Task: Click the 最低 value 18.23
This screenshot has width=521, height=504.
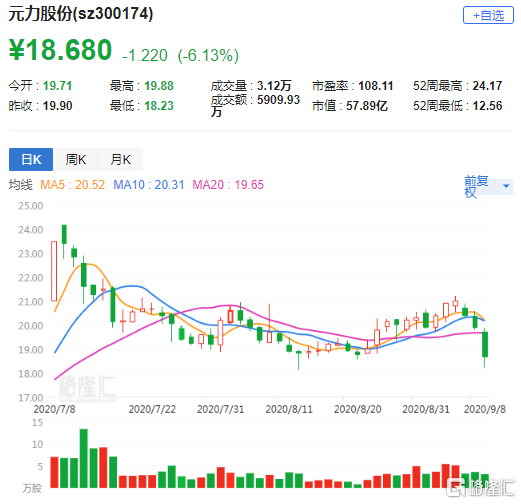Action: click(159, 106)
